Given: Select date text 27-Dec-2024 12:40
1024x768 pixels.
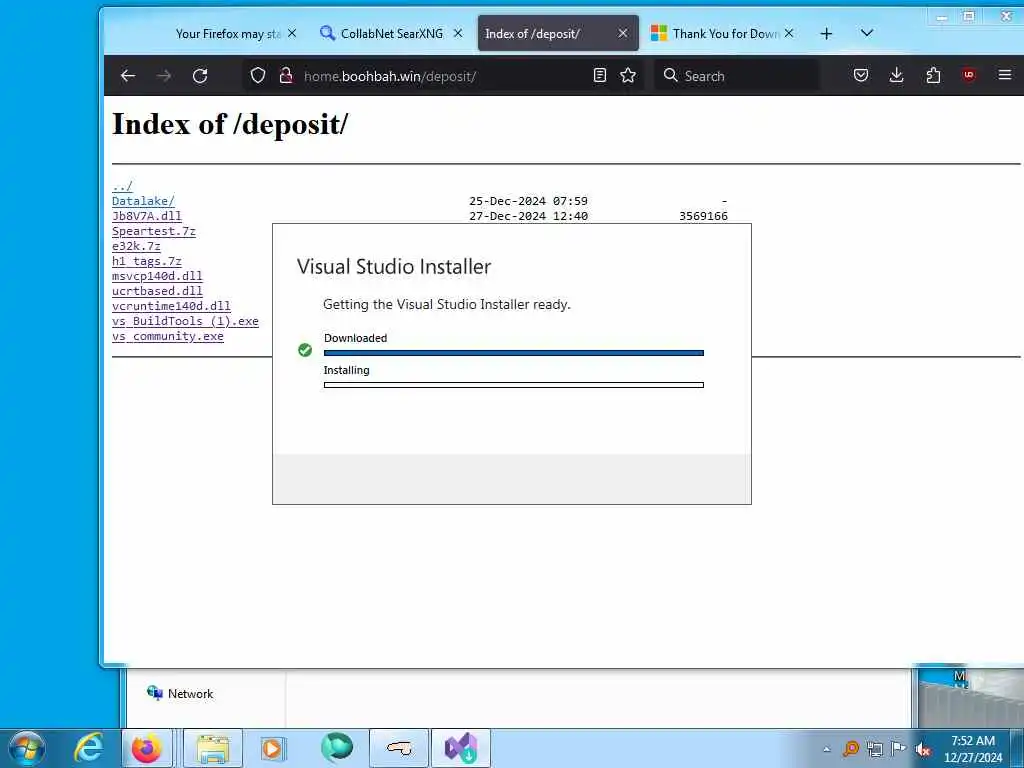Looking at the screenshot, I should (x=528, y=216).
